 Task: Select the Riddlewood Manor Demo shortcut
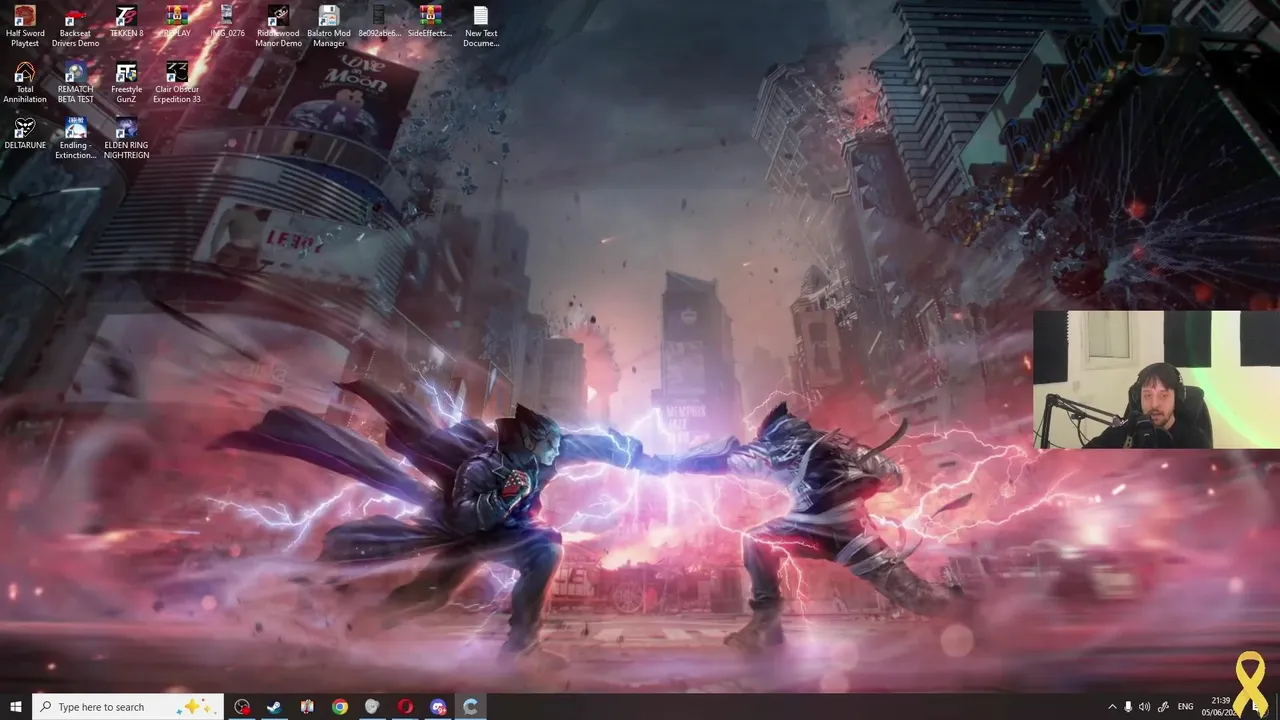click(278, 26)
